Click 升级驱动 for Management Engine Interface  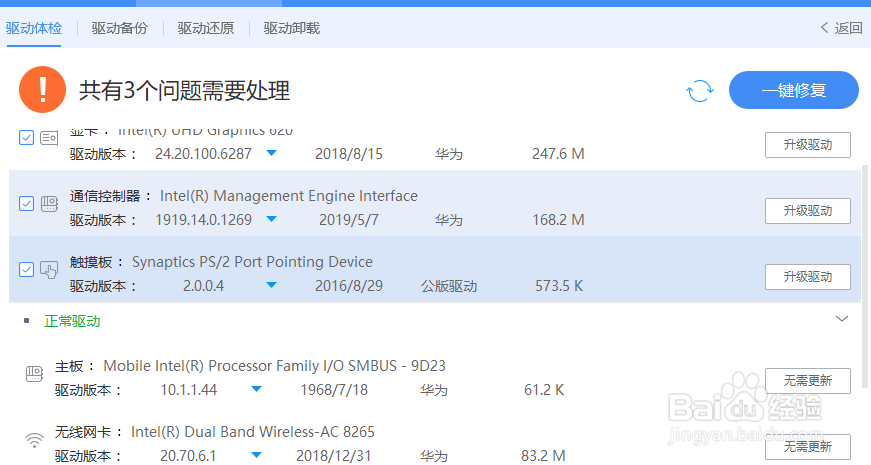[x=808, y=211]
